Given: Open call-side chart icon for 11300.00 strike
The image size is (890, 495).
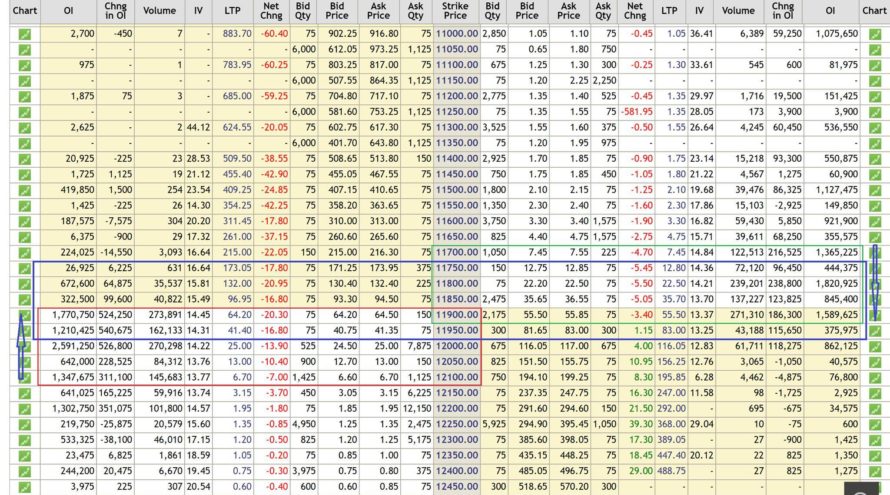Looking at the screenshot, I should click(24, 128).
